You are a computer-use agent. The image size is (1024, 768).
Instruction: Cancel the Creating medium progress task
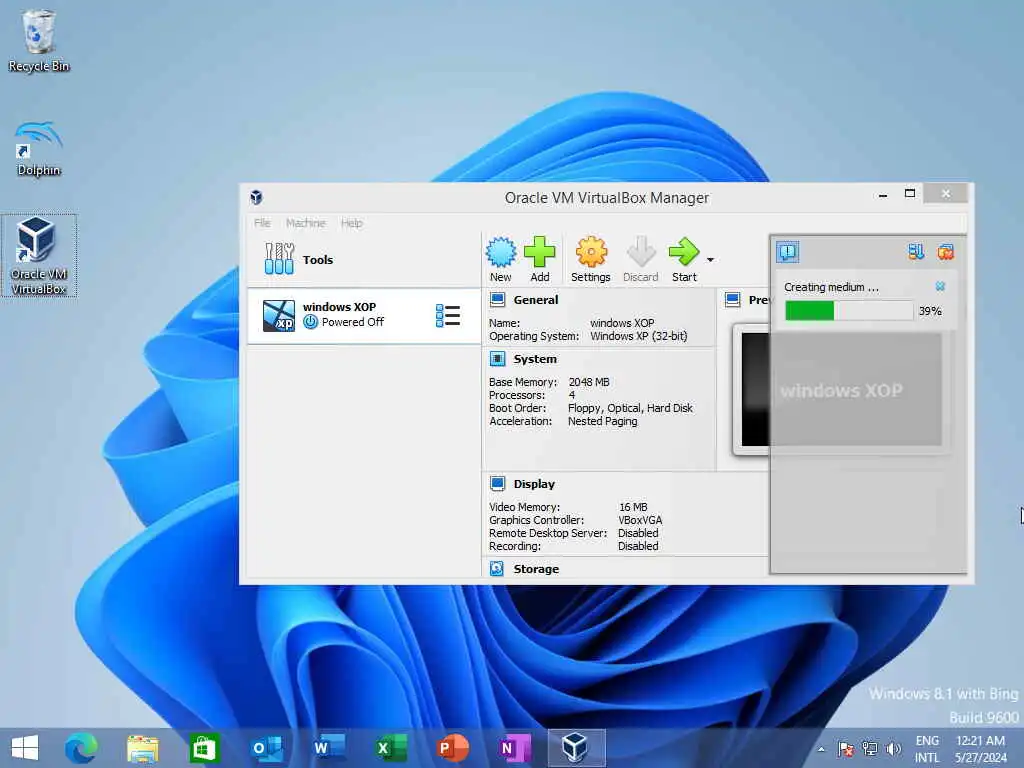[940, 286]
